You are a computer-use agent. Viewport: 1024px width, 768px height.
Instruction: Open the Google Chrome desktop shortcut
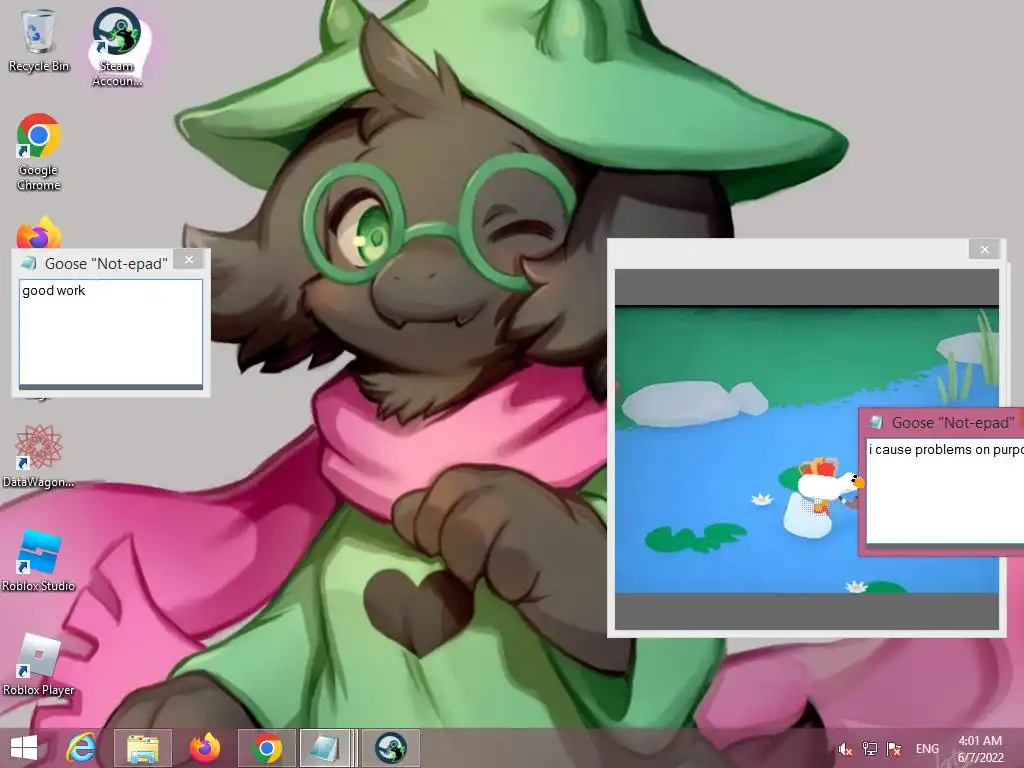[x=39, y=152]
